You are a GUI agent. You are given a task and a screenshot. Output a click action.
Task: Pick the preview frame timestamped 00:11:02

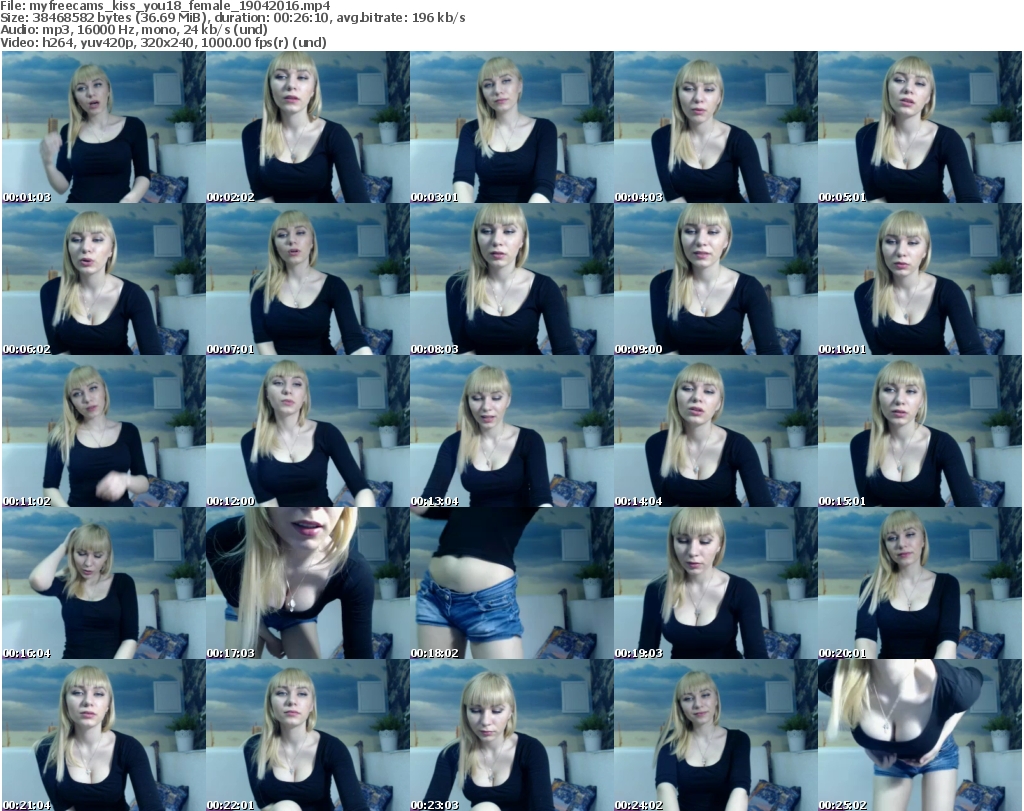coord(104,432)
